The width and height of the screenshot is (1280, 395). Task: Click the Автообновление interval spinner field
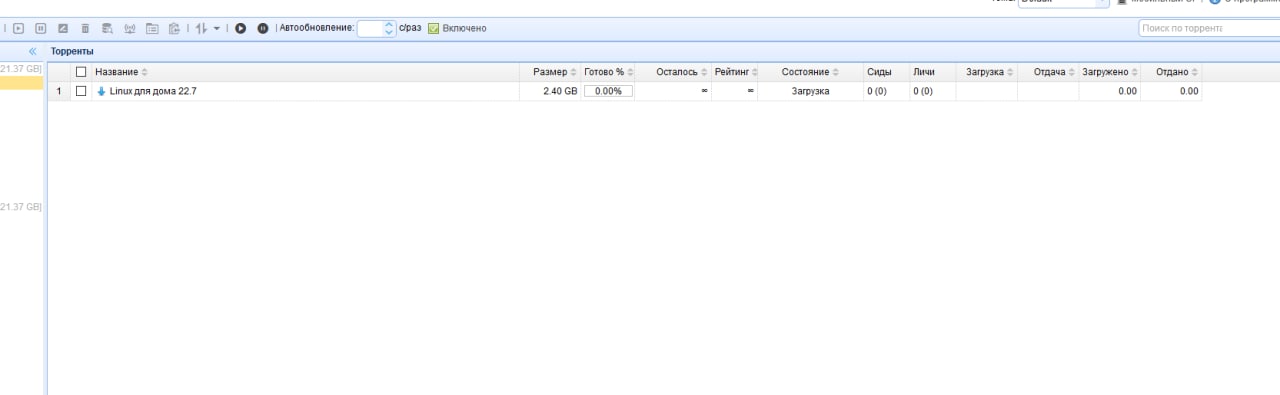click(x=377, y=28)
